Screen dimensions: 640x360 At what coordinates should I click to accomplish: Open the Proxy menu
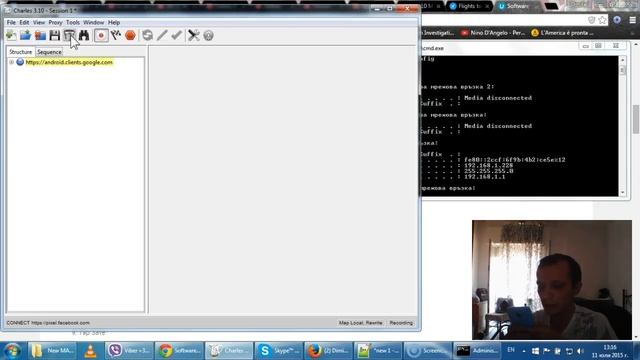tap(55, 22)
